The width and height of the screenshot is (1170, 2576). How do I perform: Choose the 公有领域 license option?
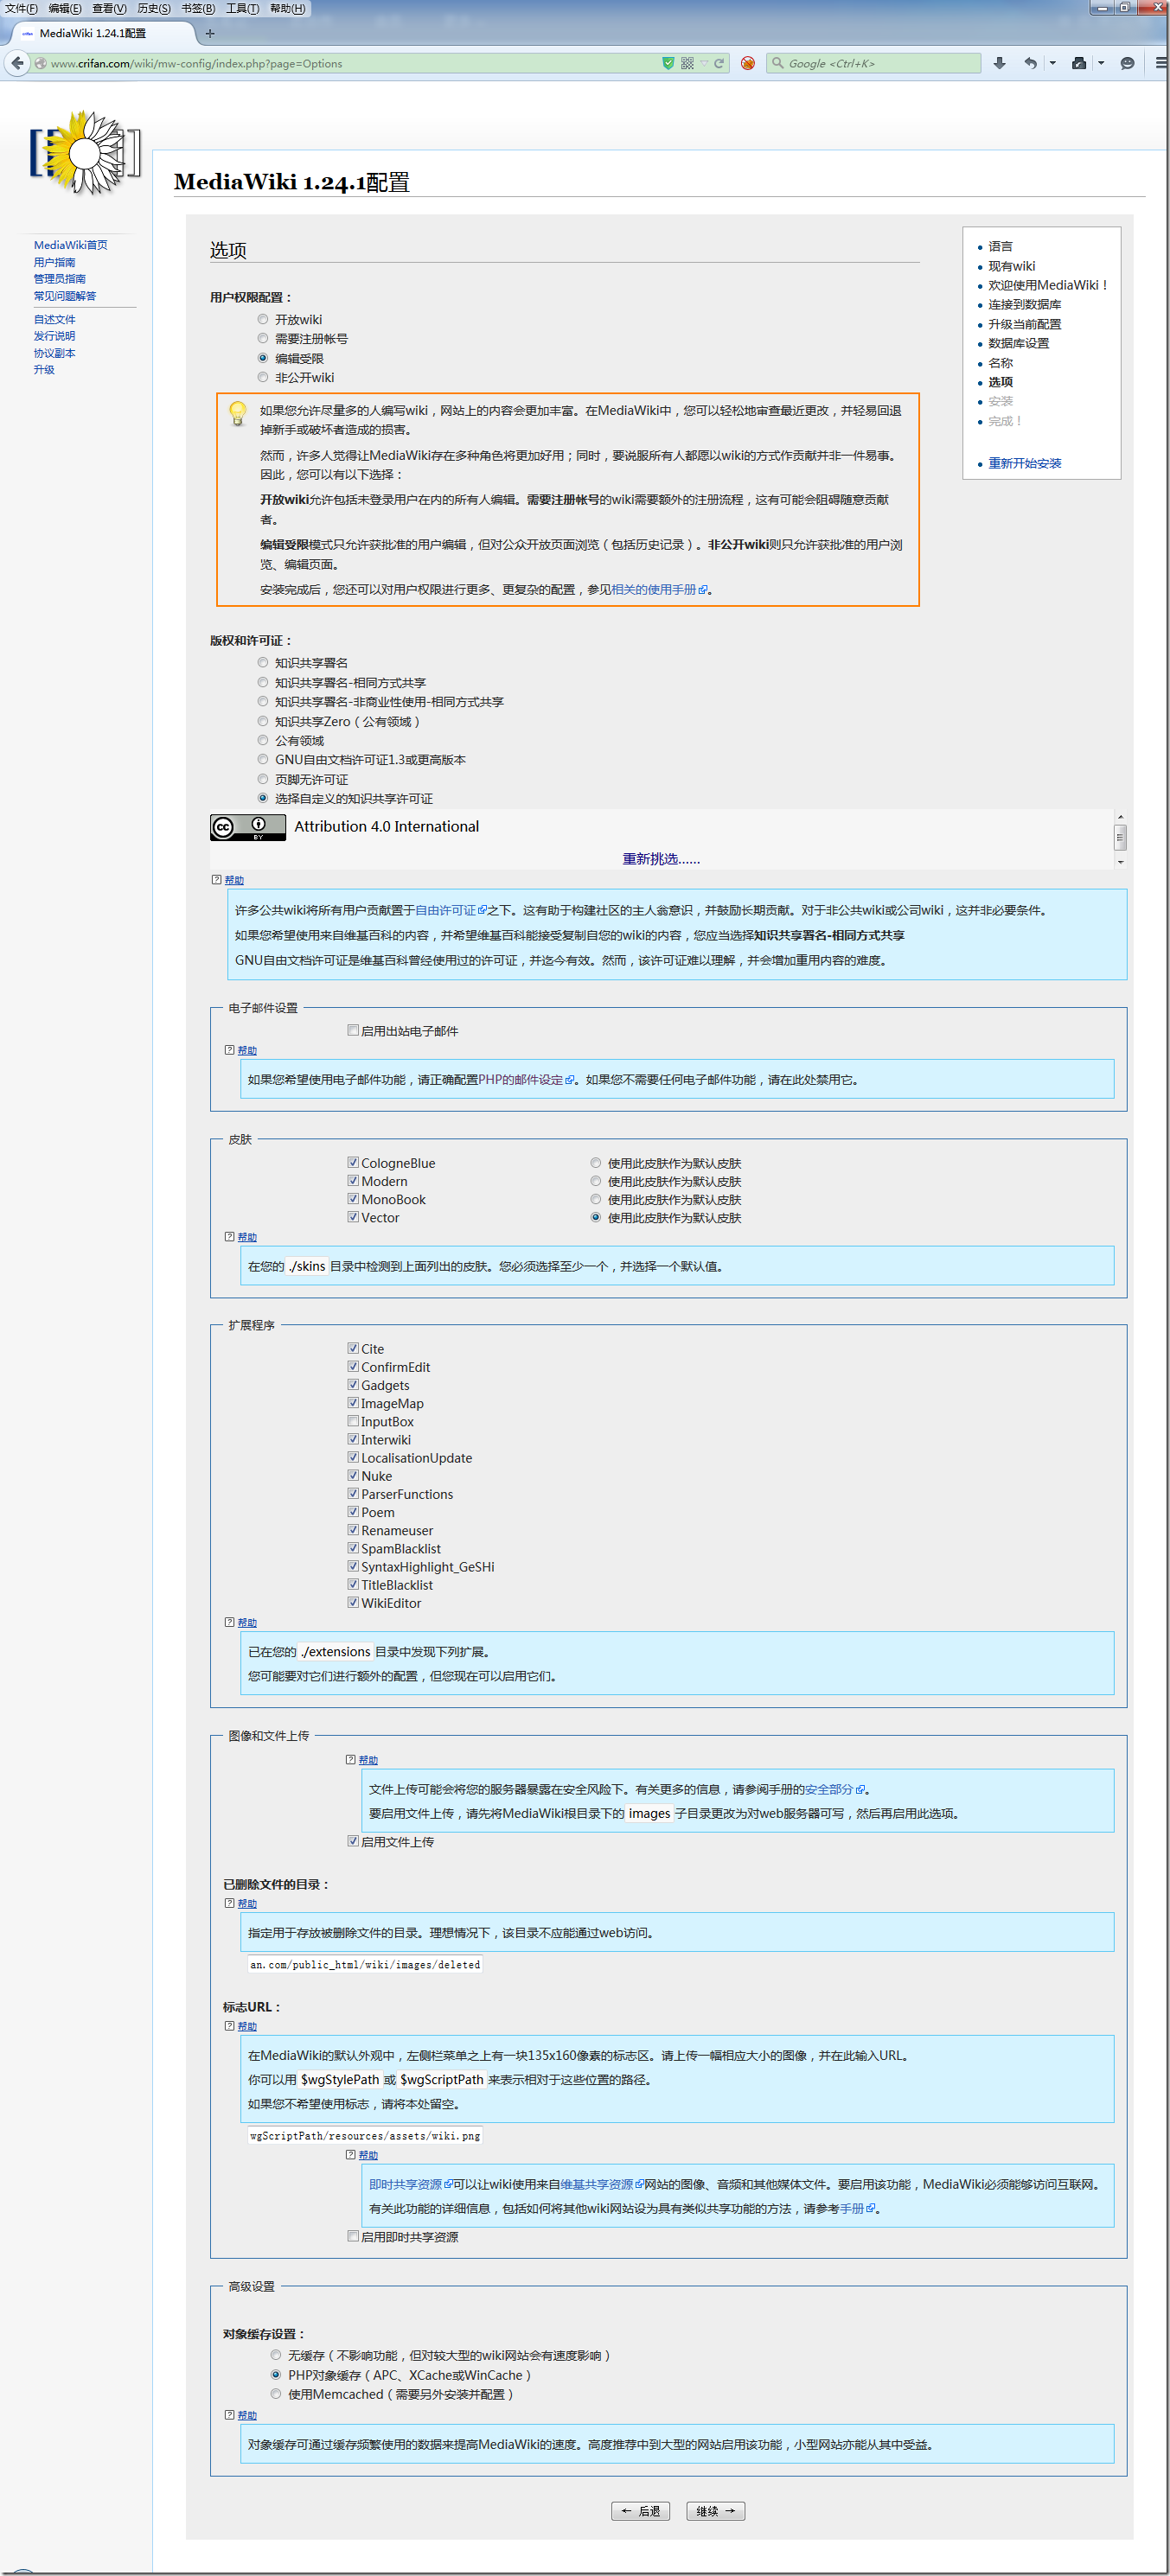263,741
